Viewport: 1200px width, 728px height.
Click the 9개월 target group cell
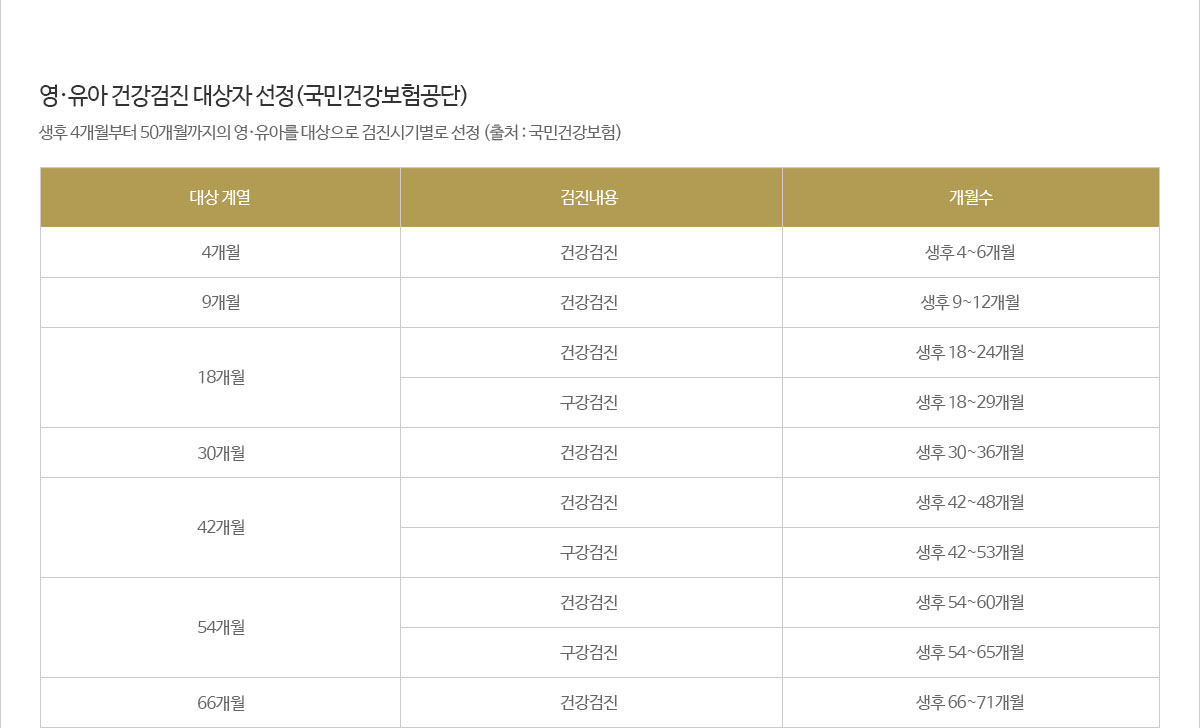tap(220, 302)
